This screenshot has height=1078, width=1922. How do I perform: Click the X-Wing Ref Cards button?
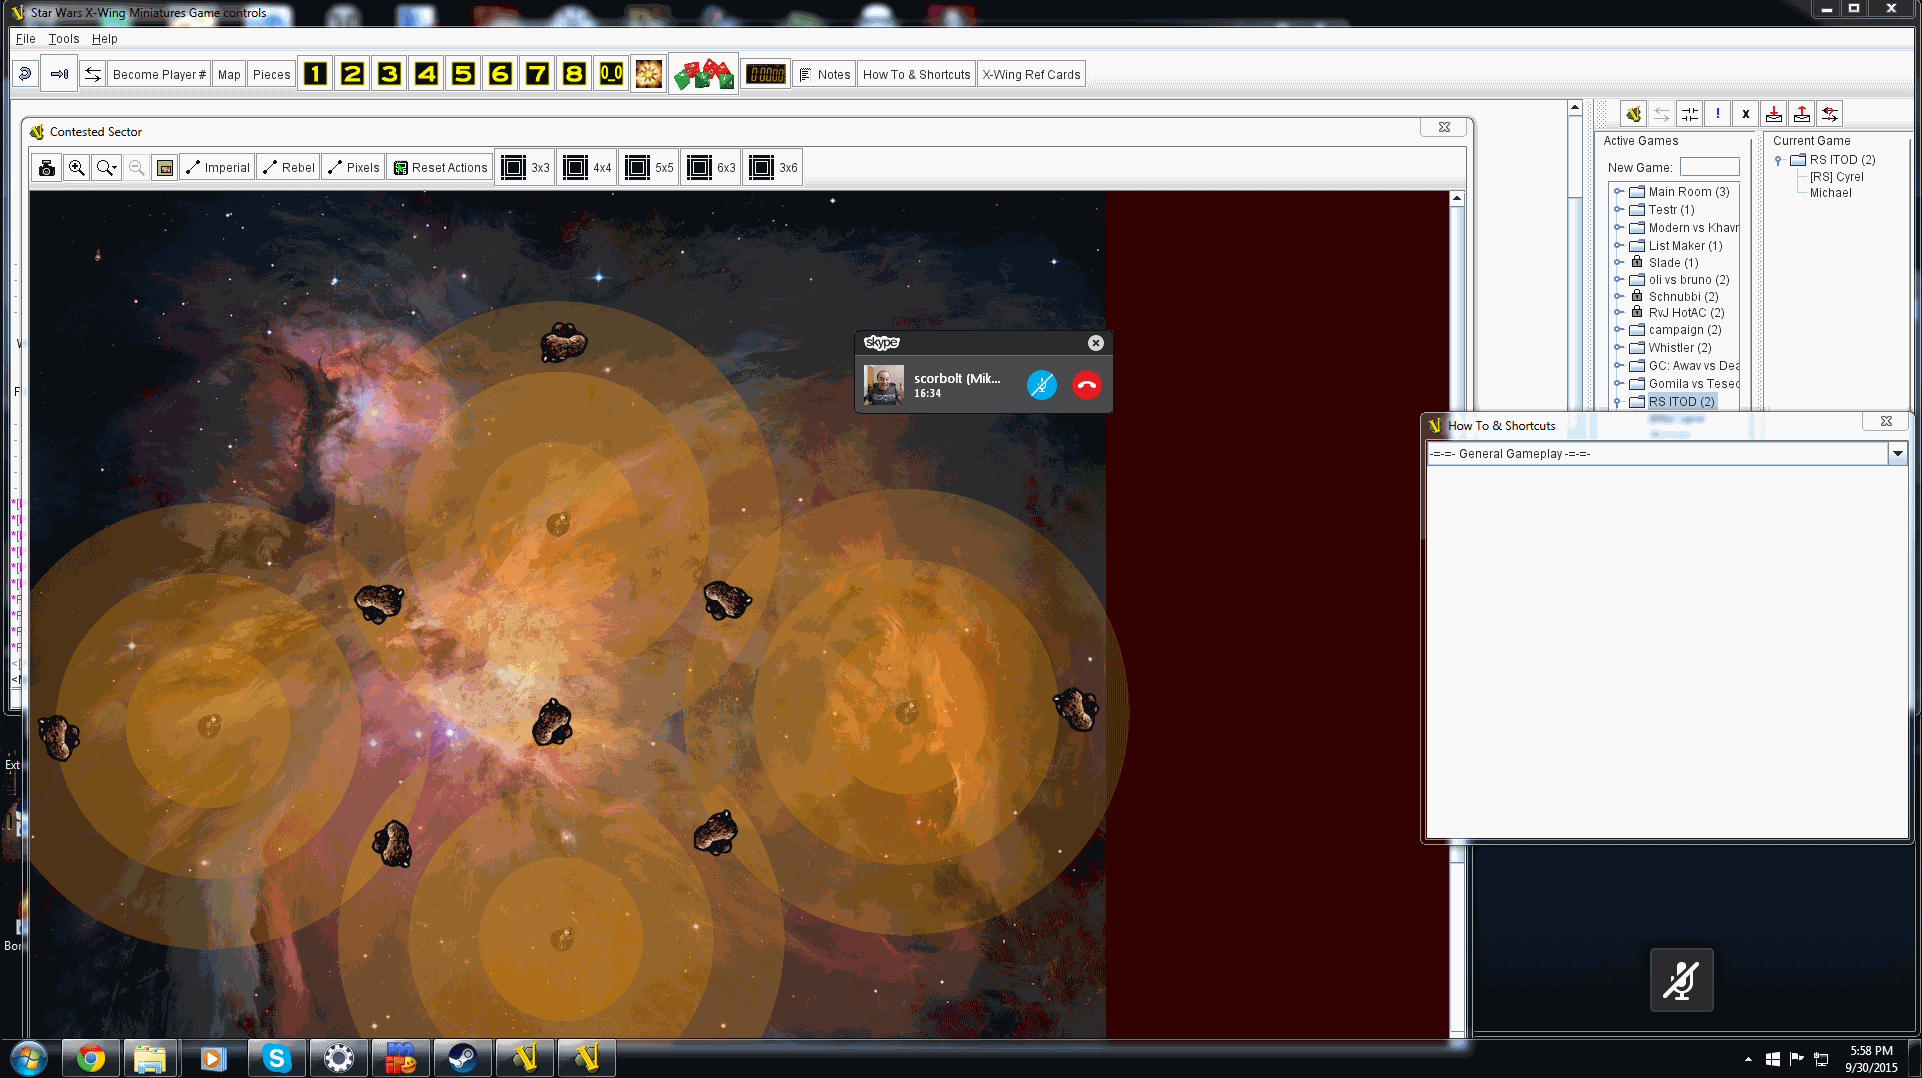pyautogui.click(x=1031, y=74)
